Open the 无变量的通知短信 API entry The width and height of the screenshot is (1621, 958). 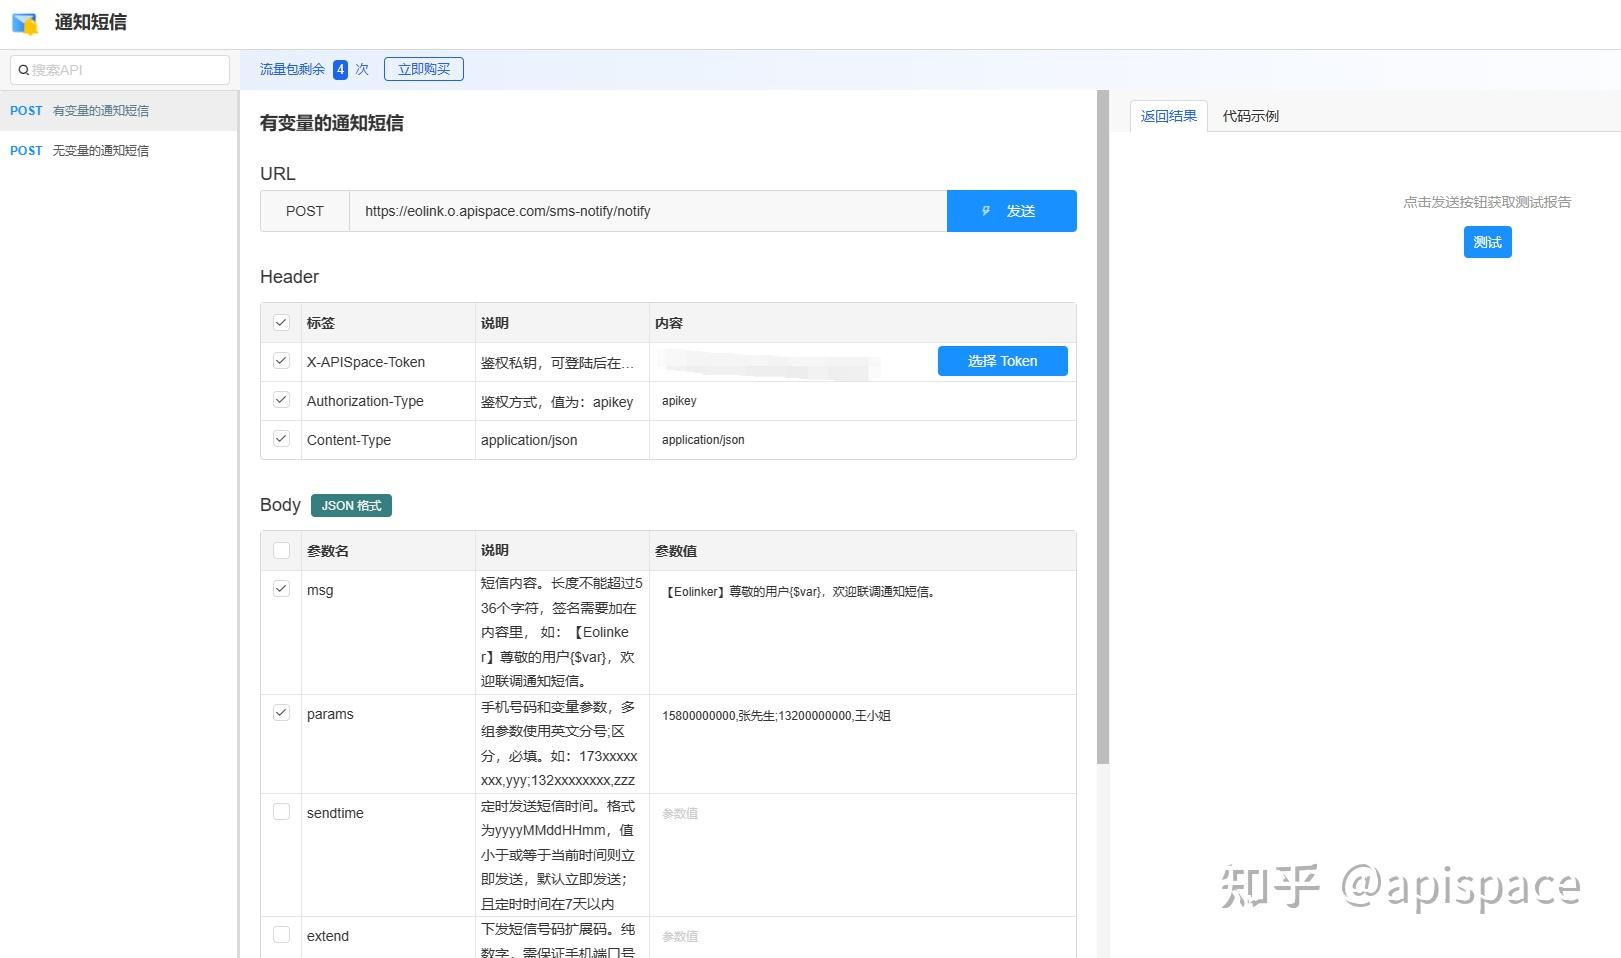tap(119, 151)
